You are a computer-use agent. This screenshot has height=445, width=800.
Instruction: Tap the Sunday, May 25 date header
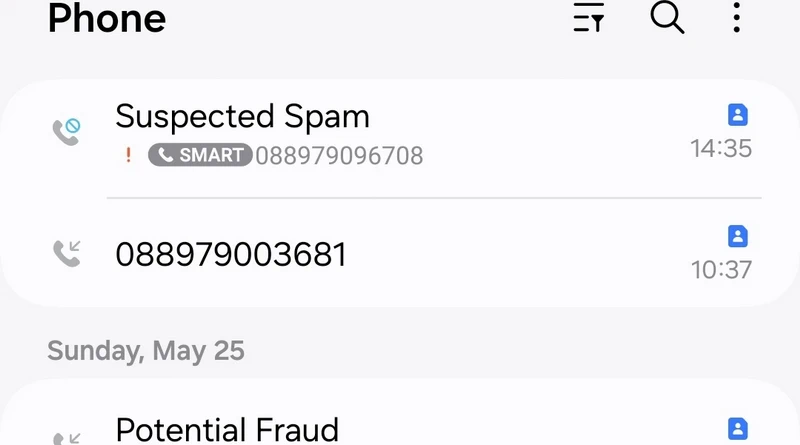(146, 351)
